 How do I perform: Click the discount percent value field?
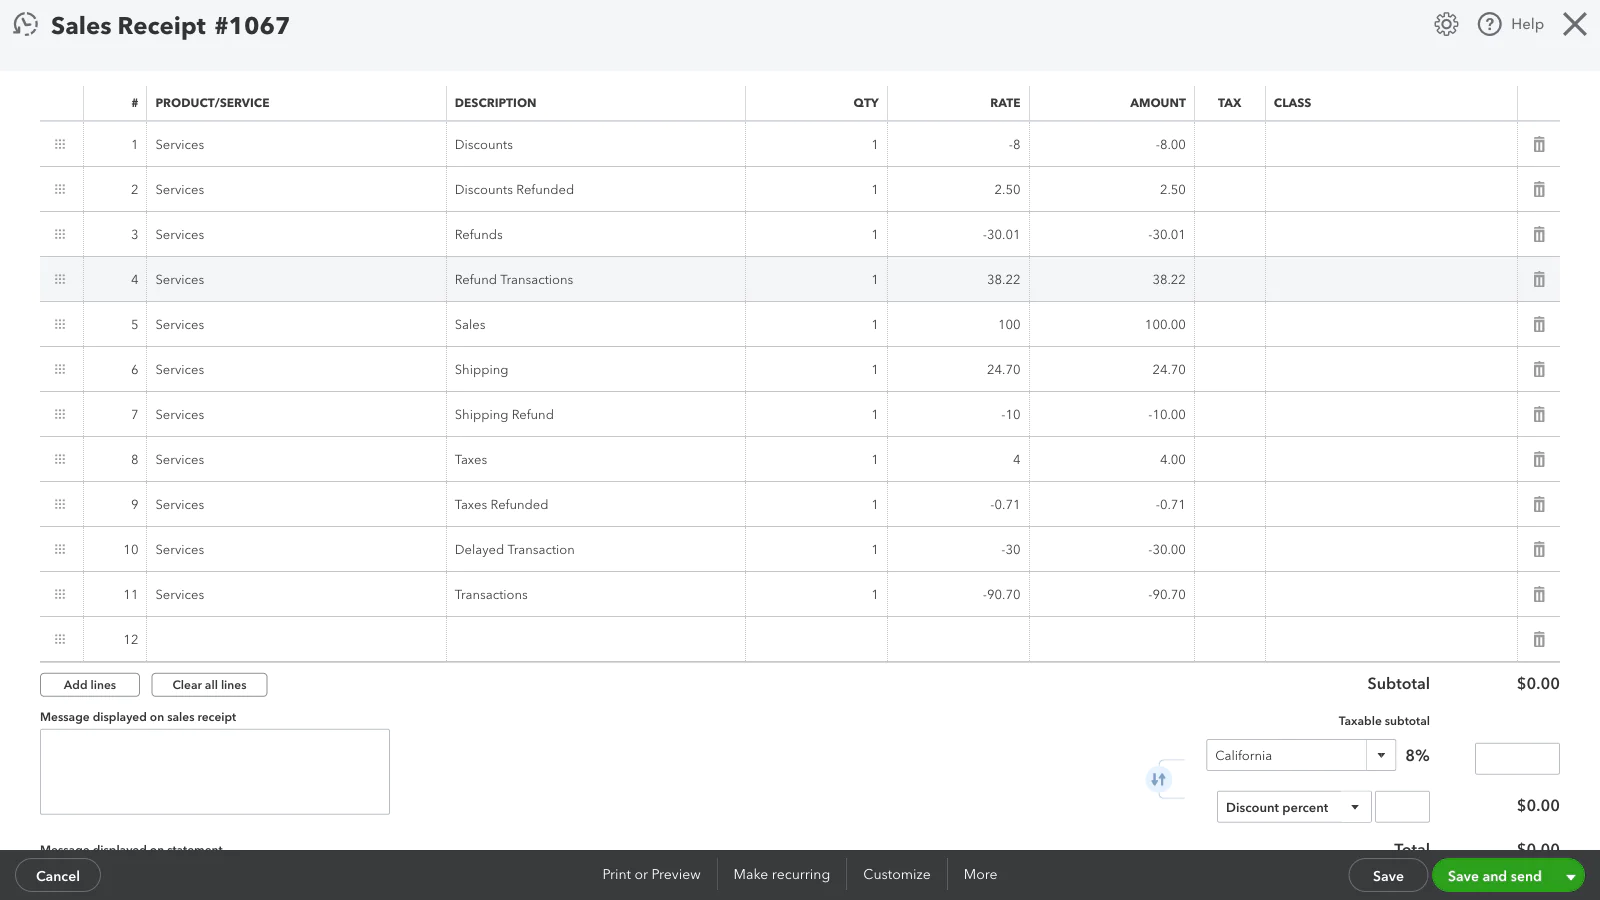coord(1402,807)
